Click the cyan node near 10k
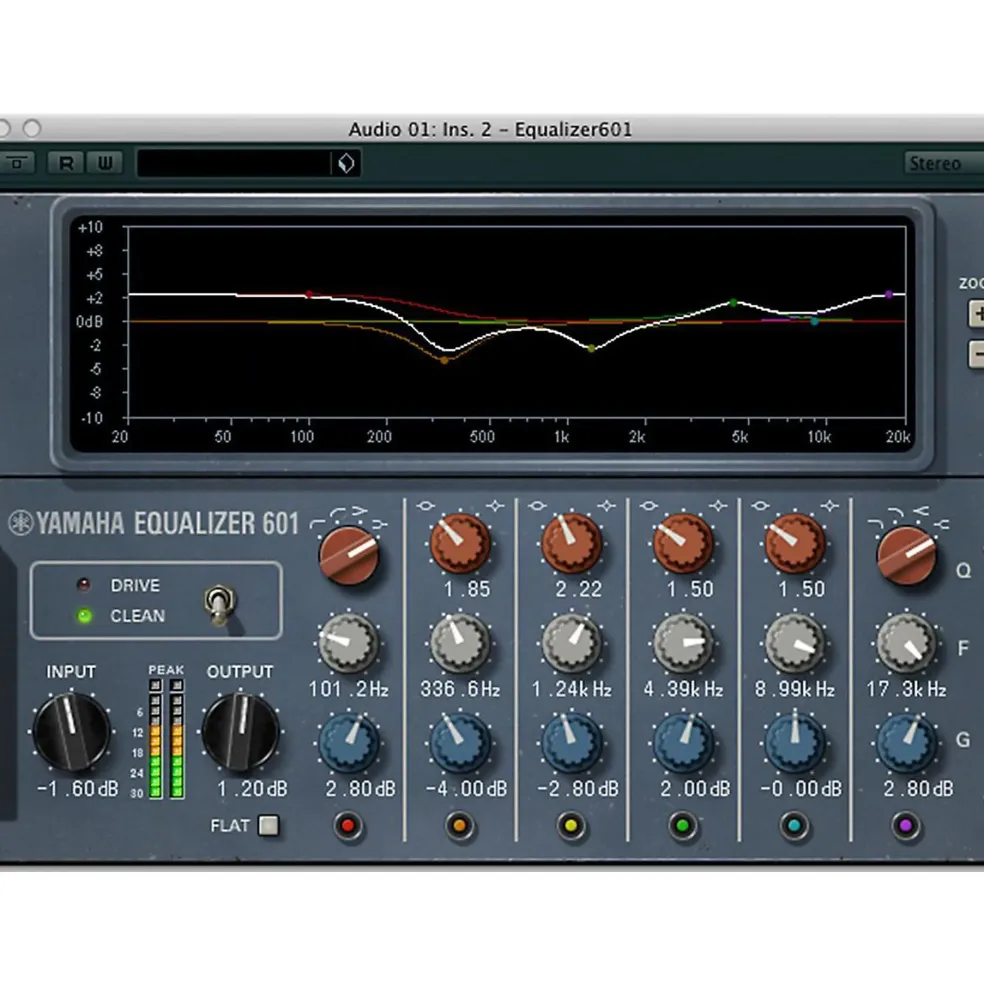This screenshot has width=984, height=985. 814,322
